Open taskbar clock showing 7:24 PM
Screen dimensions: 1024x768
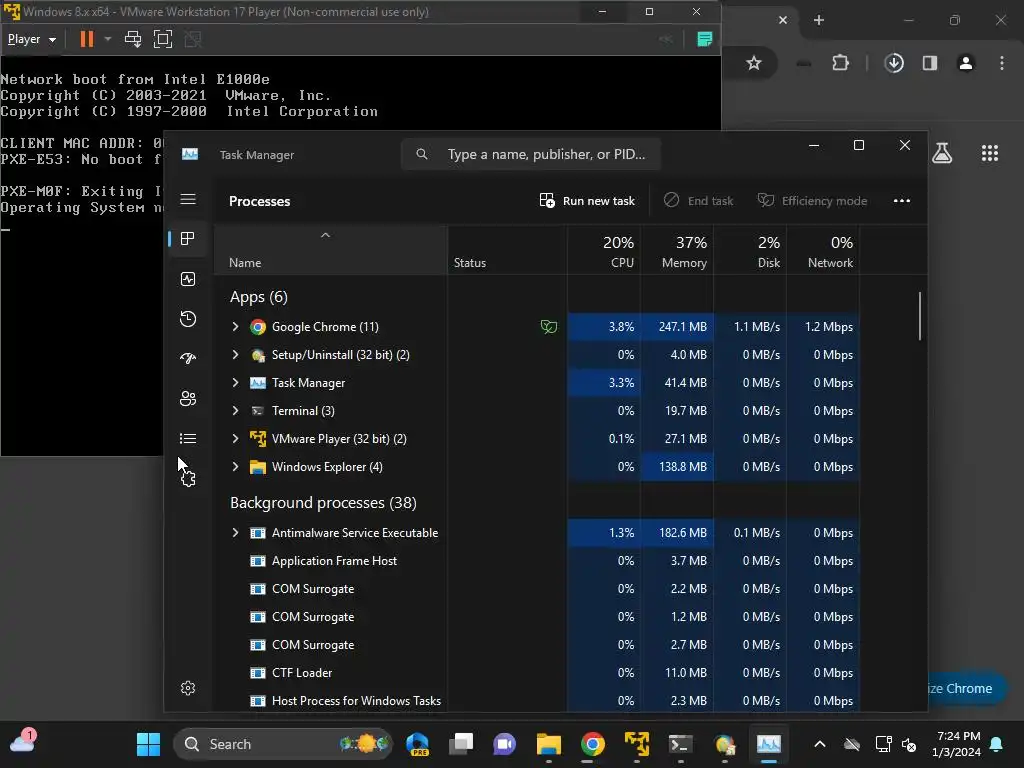(957, 744)
